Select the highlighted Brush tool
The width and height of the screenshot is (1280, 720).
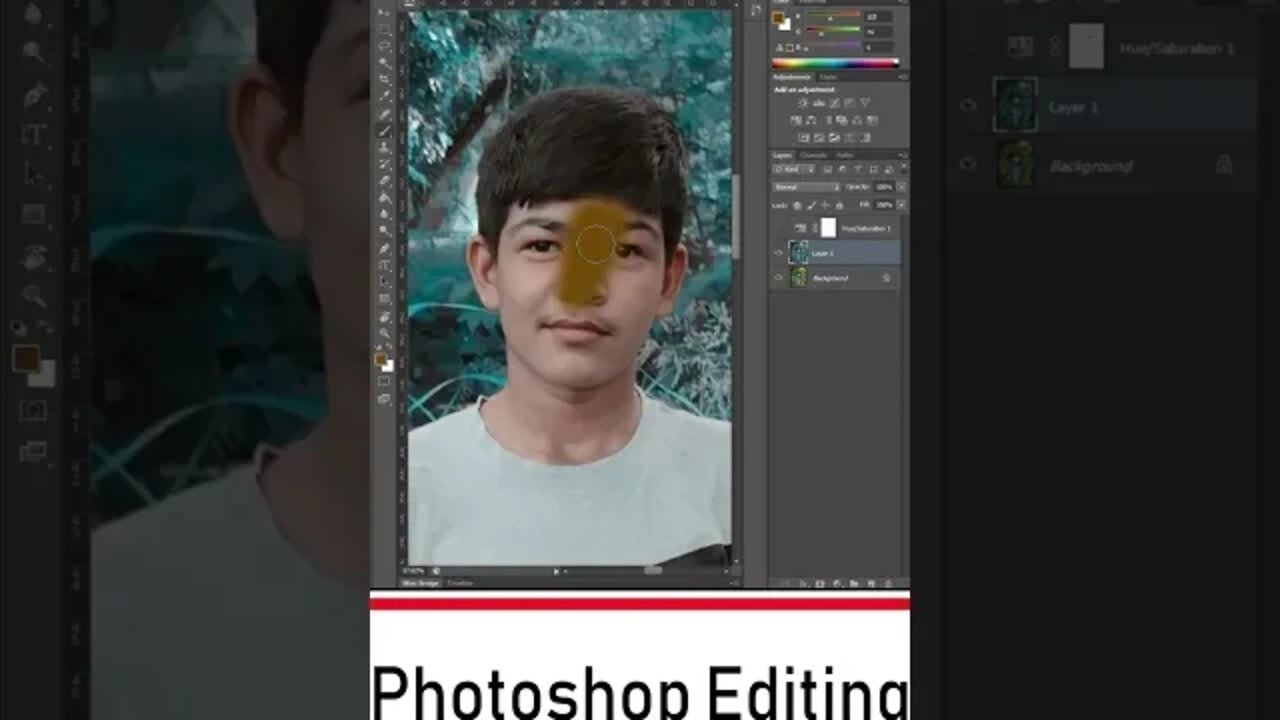[x=384, y=130]
